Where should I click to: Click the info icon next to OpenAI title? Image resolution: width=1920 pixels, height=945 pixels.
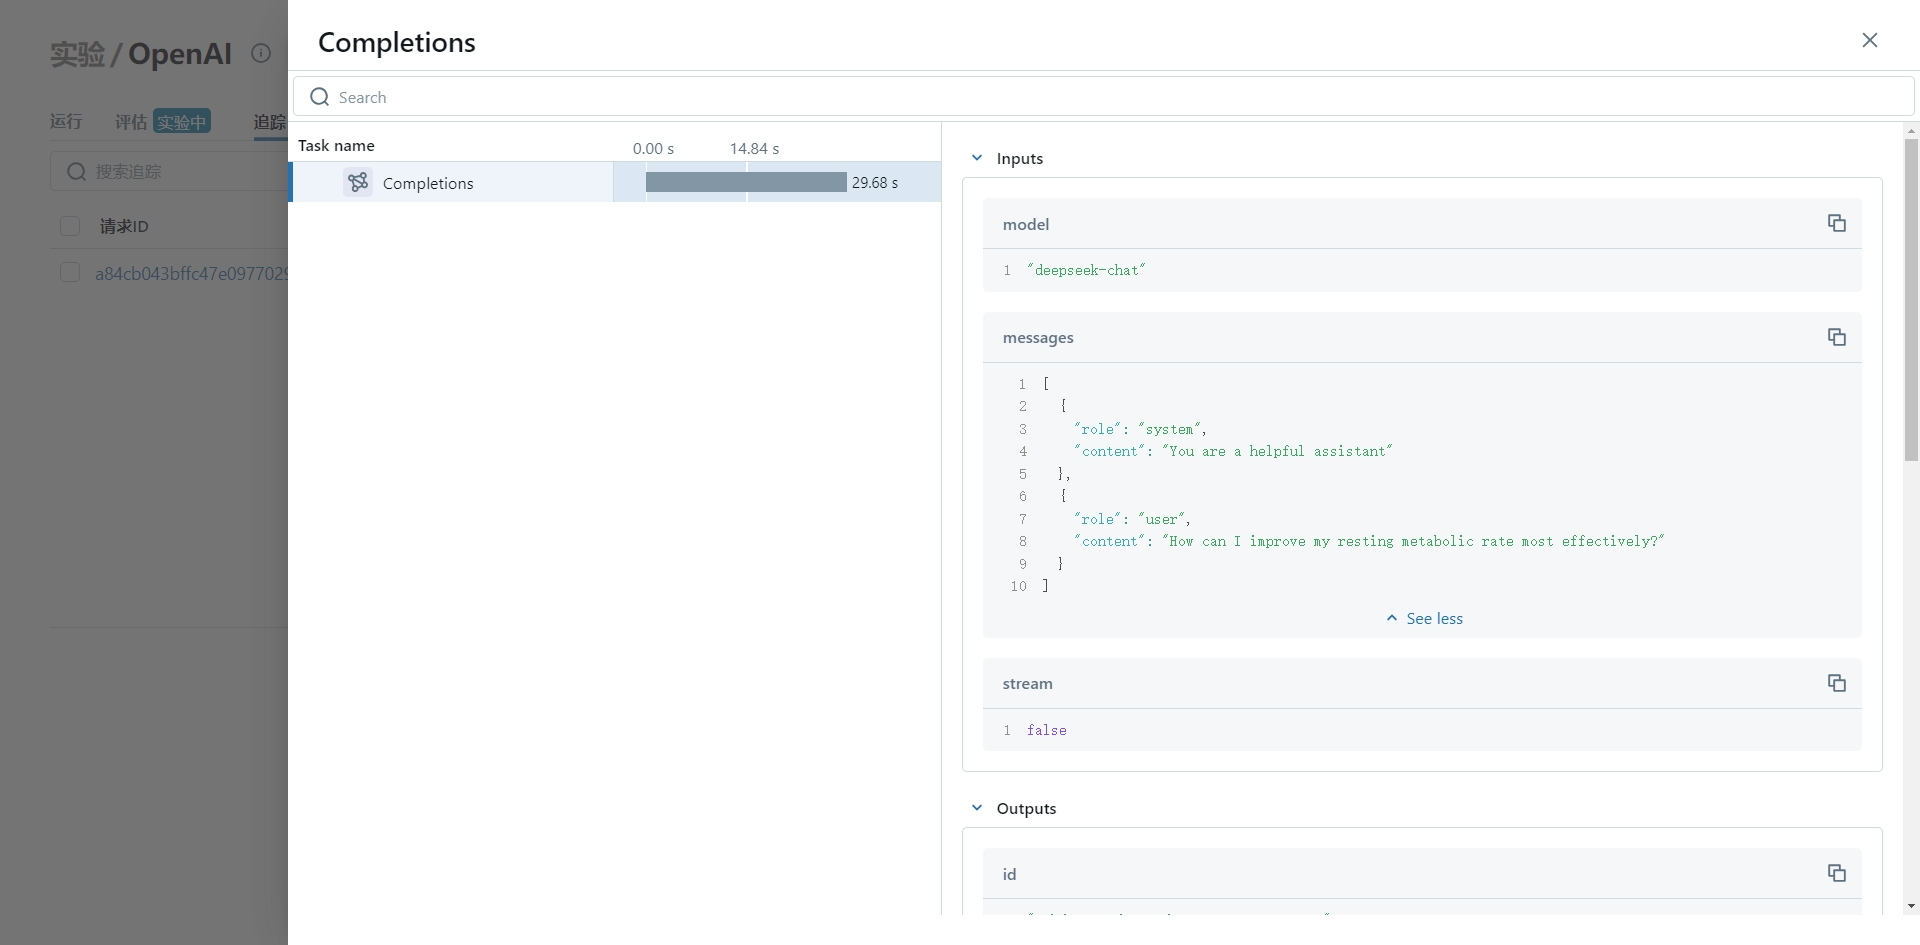[x=261, y=54]
